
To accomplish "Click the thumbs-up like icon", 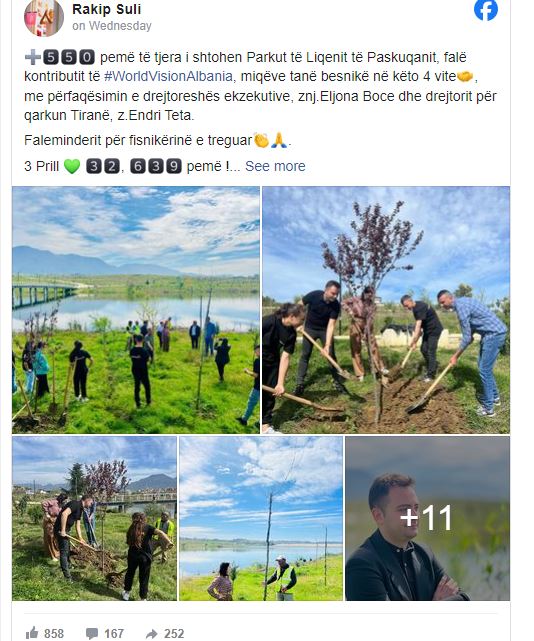I will tap(32, 633).
